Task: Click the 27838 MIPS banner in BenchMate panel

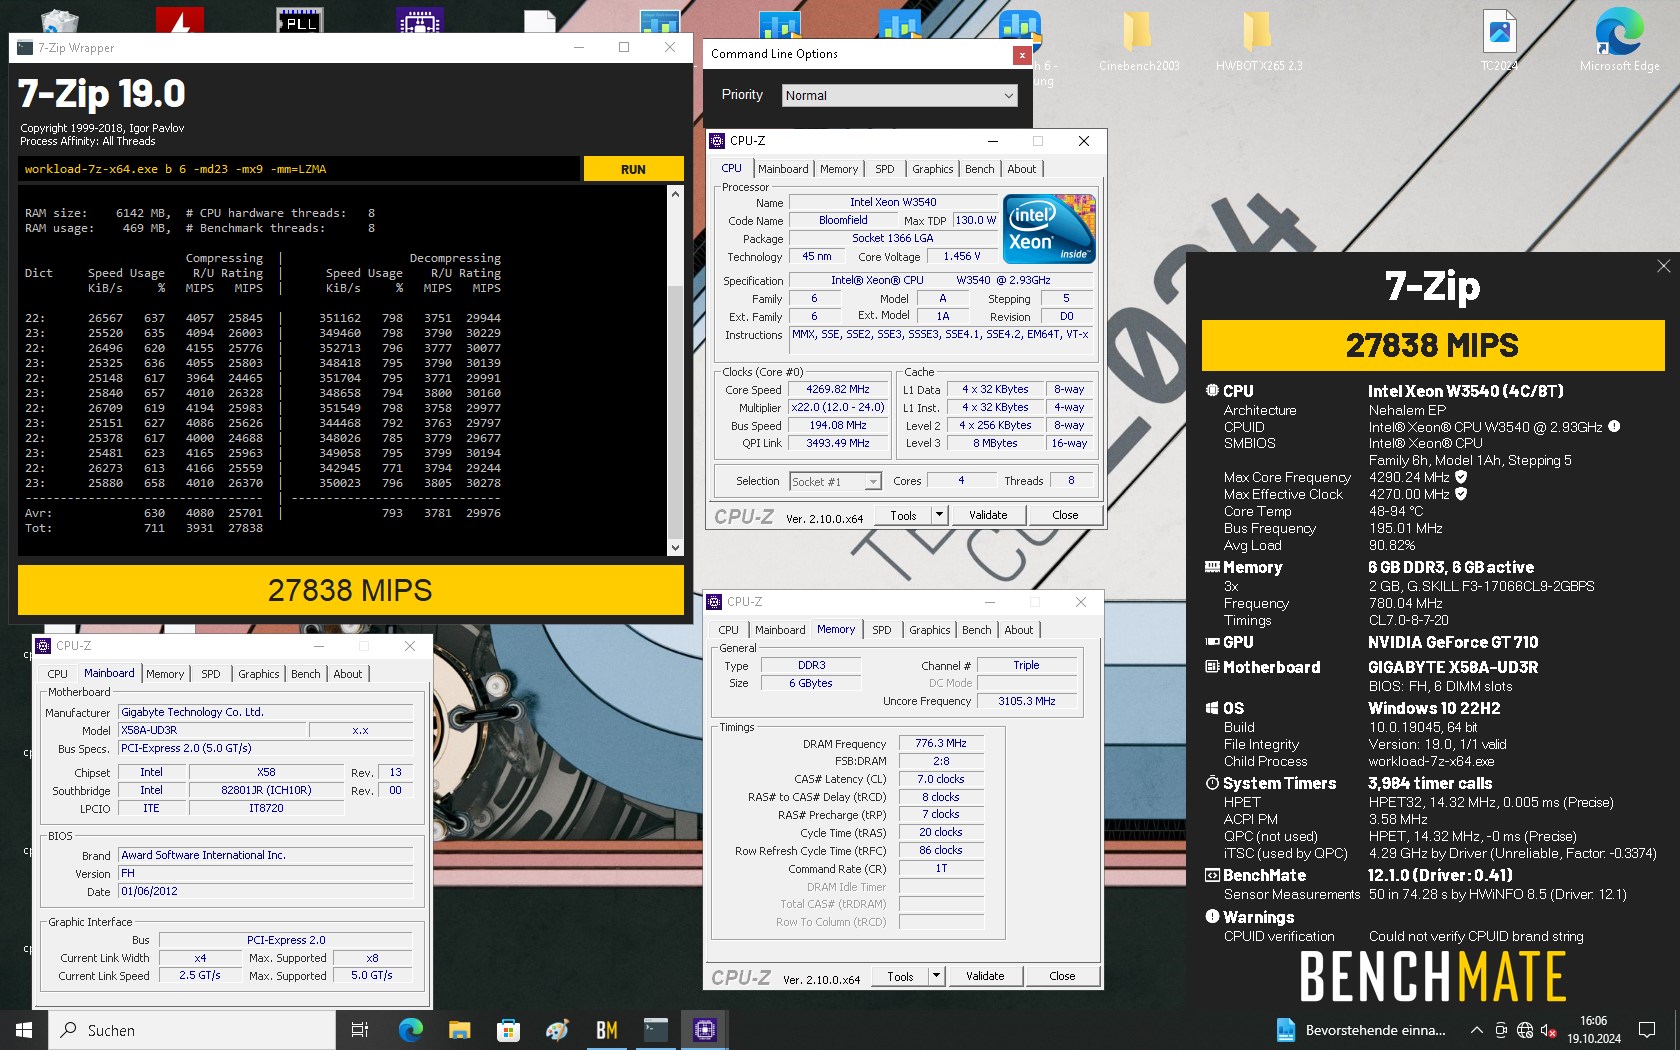Action: click(x=1432, y=345)
